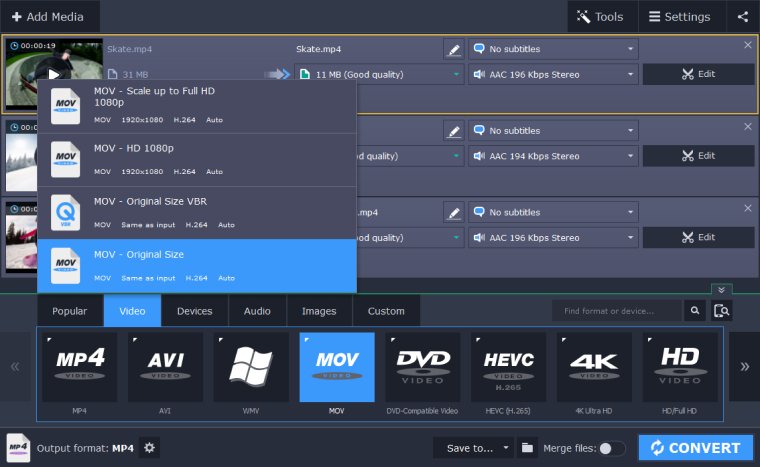
Task: Toggle the Merge files switch
Action: [612, 449]
